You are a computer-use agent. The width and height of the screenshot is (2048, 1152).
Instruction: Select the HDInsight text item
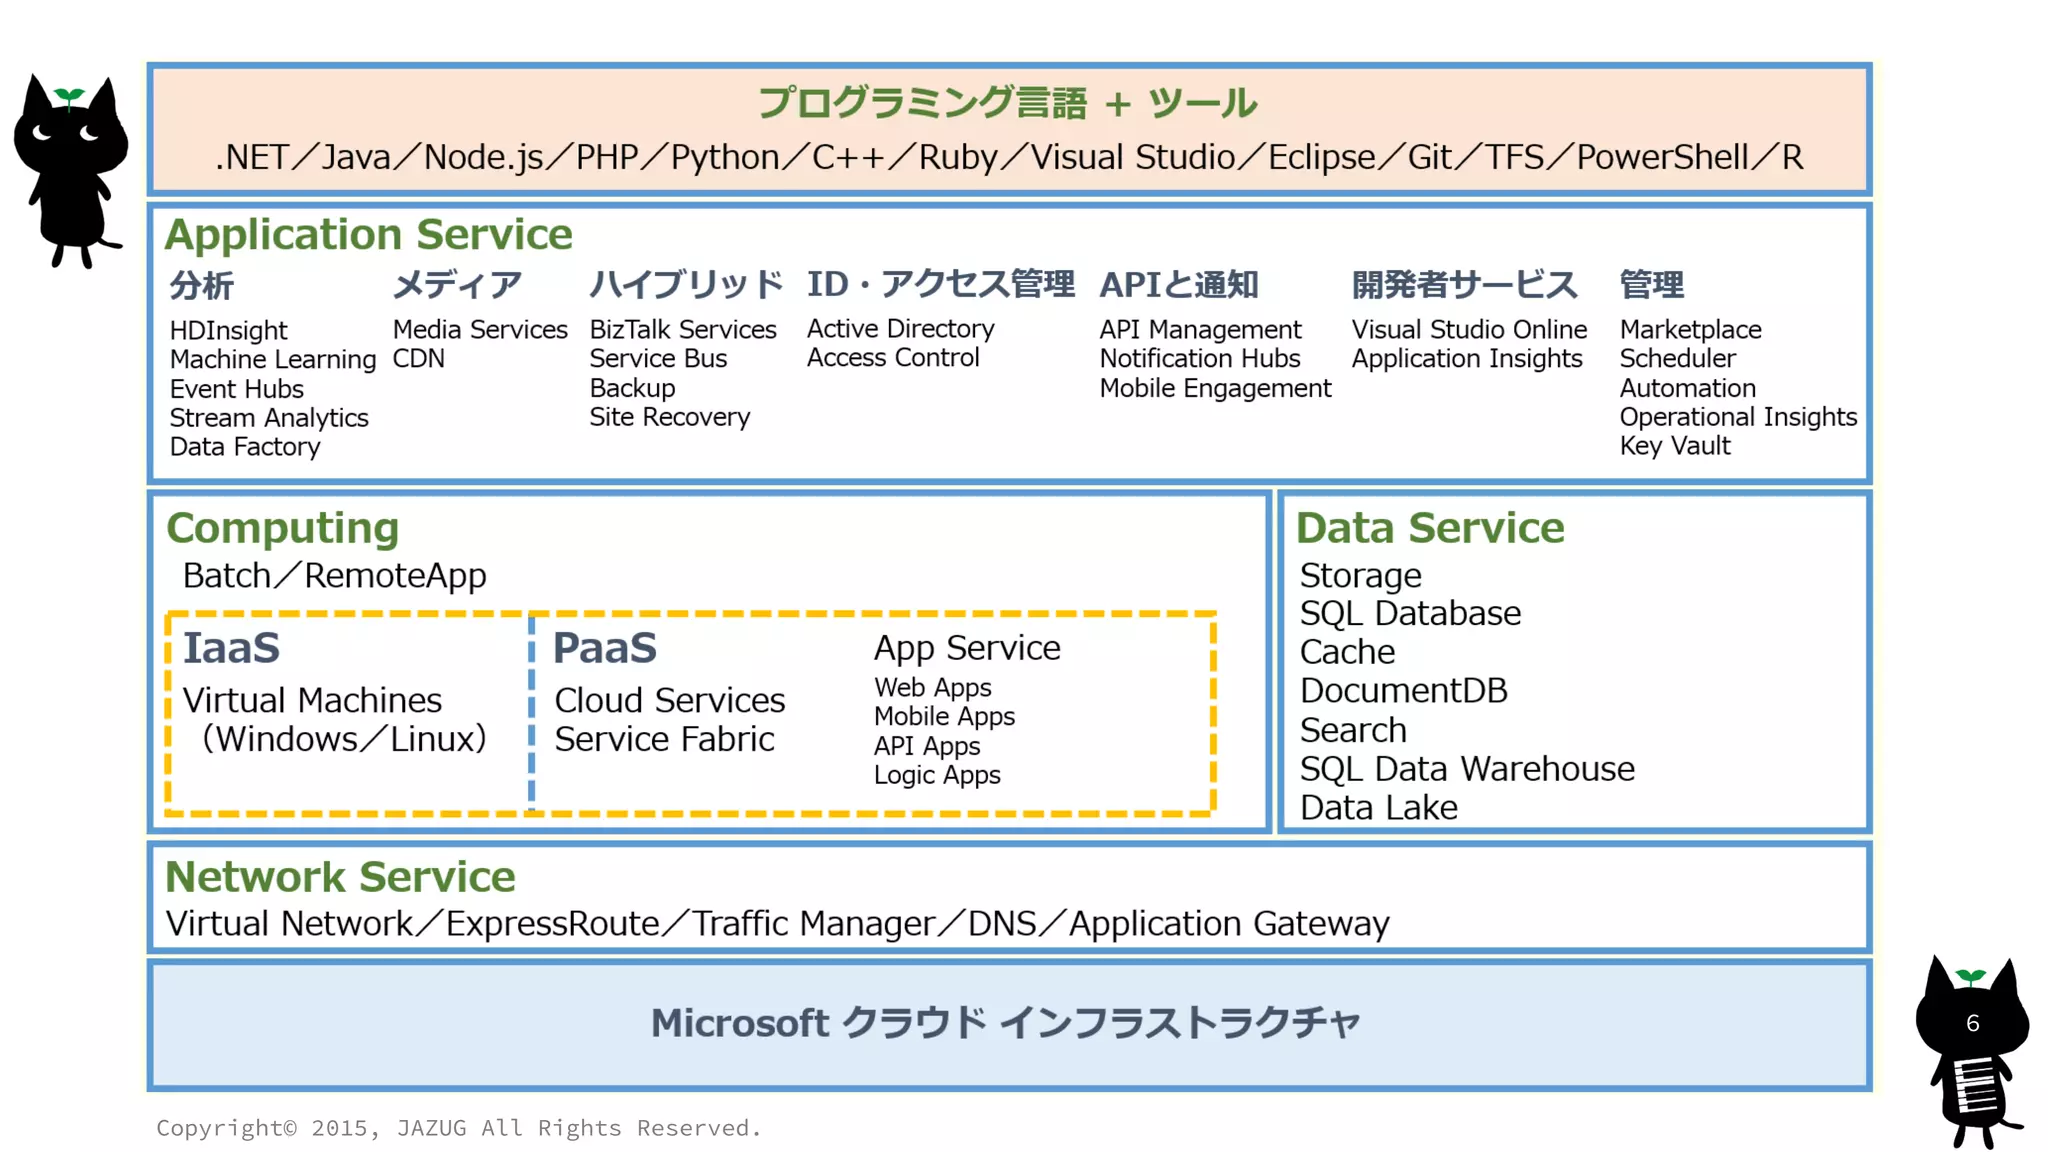[228, 330]
